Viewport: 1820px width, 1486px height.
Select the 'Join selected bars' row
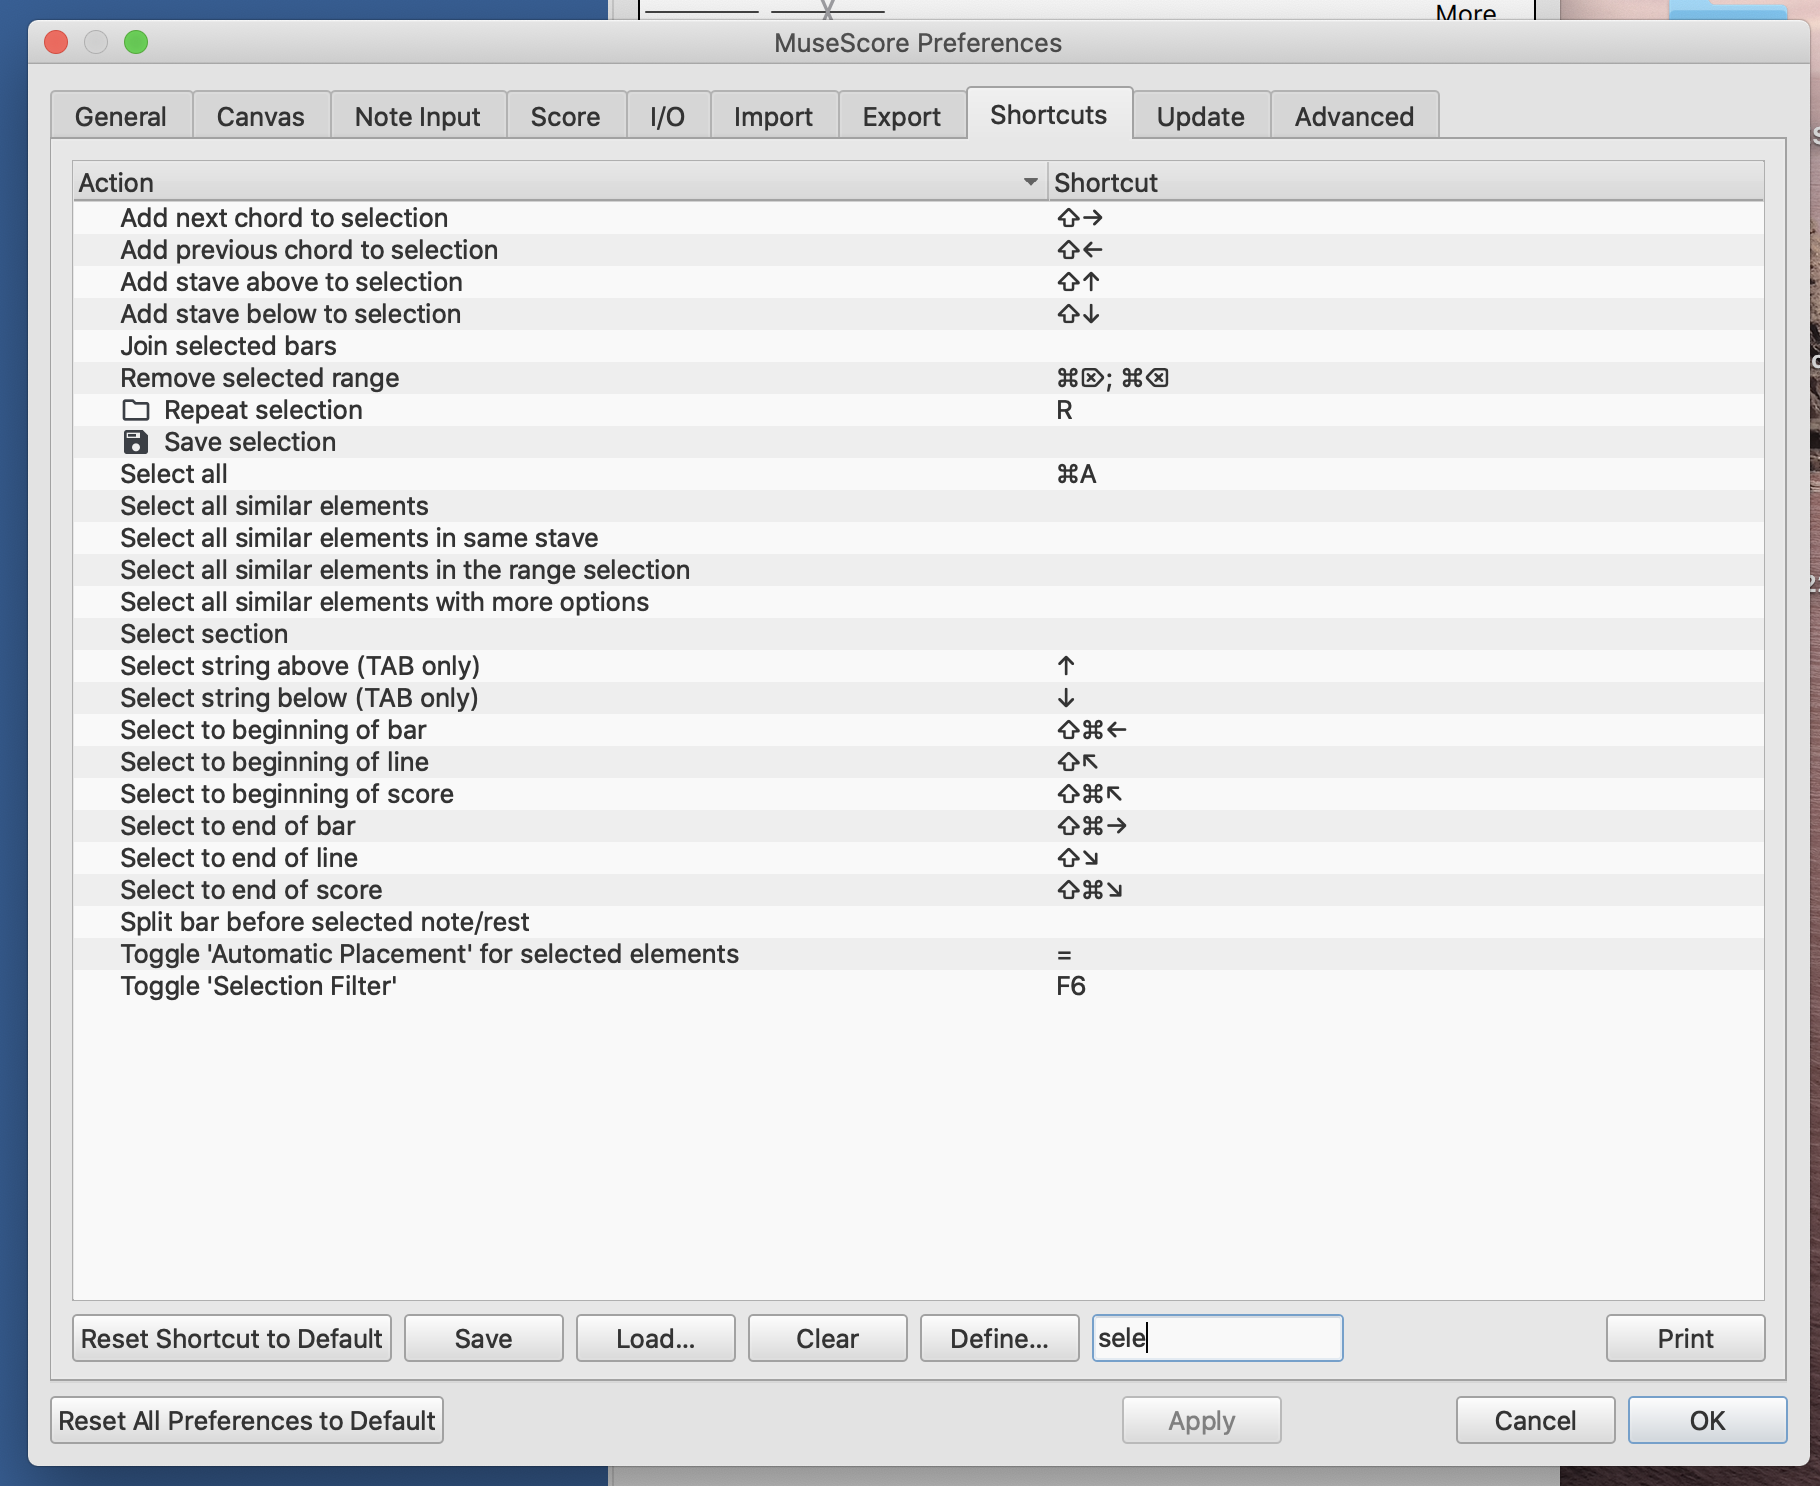tap(918, 346)
